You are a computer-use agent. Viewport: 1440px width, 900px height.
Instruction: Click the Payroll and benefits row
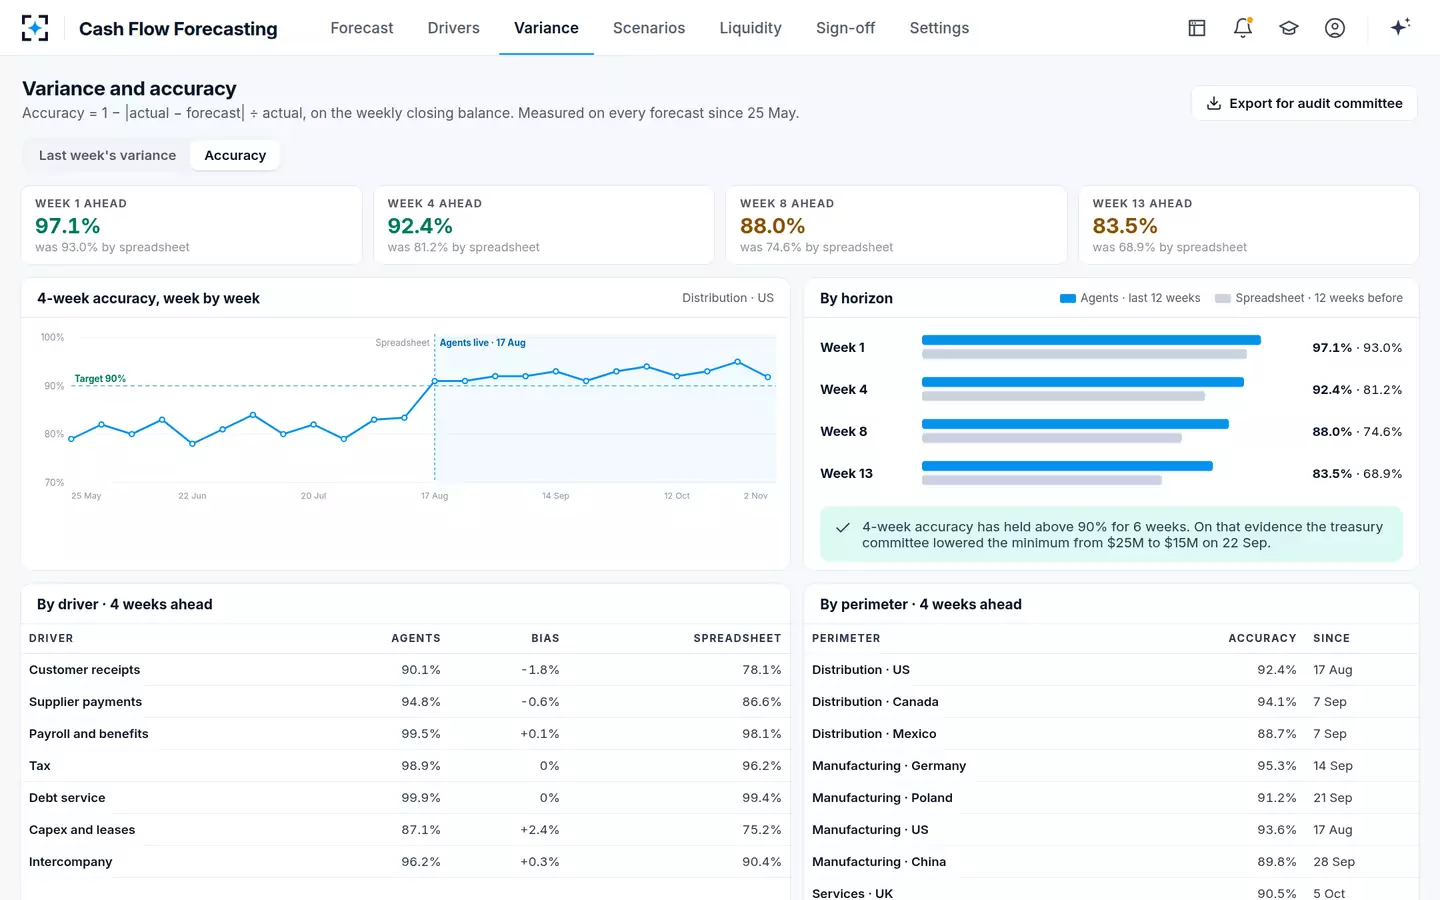click(x=405, y=734)
